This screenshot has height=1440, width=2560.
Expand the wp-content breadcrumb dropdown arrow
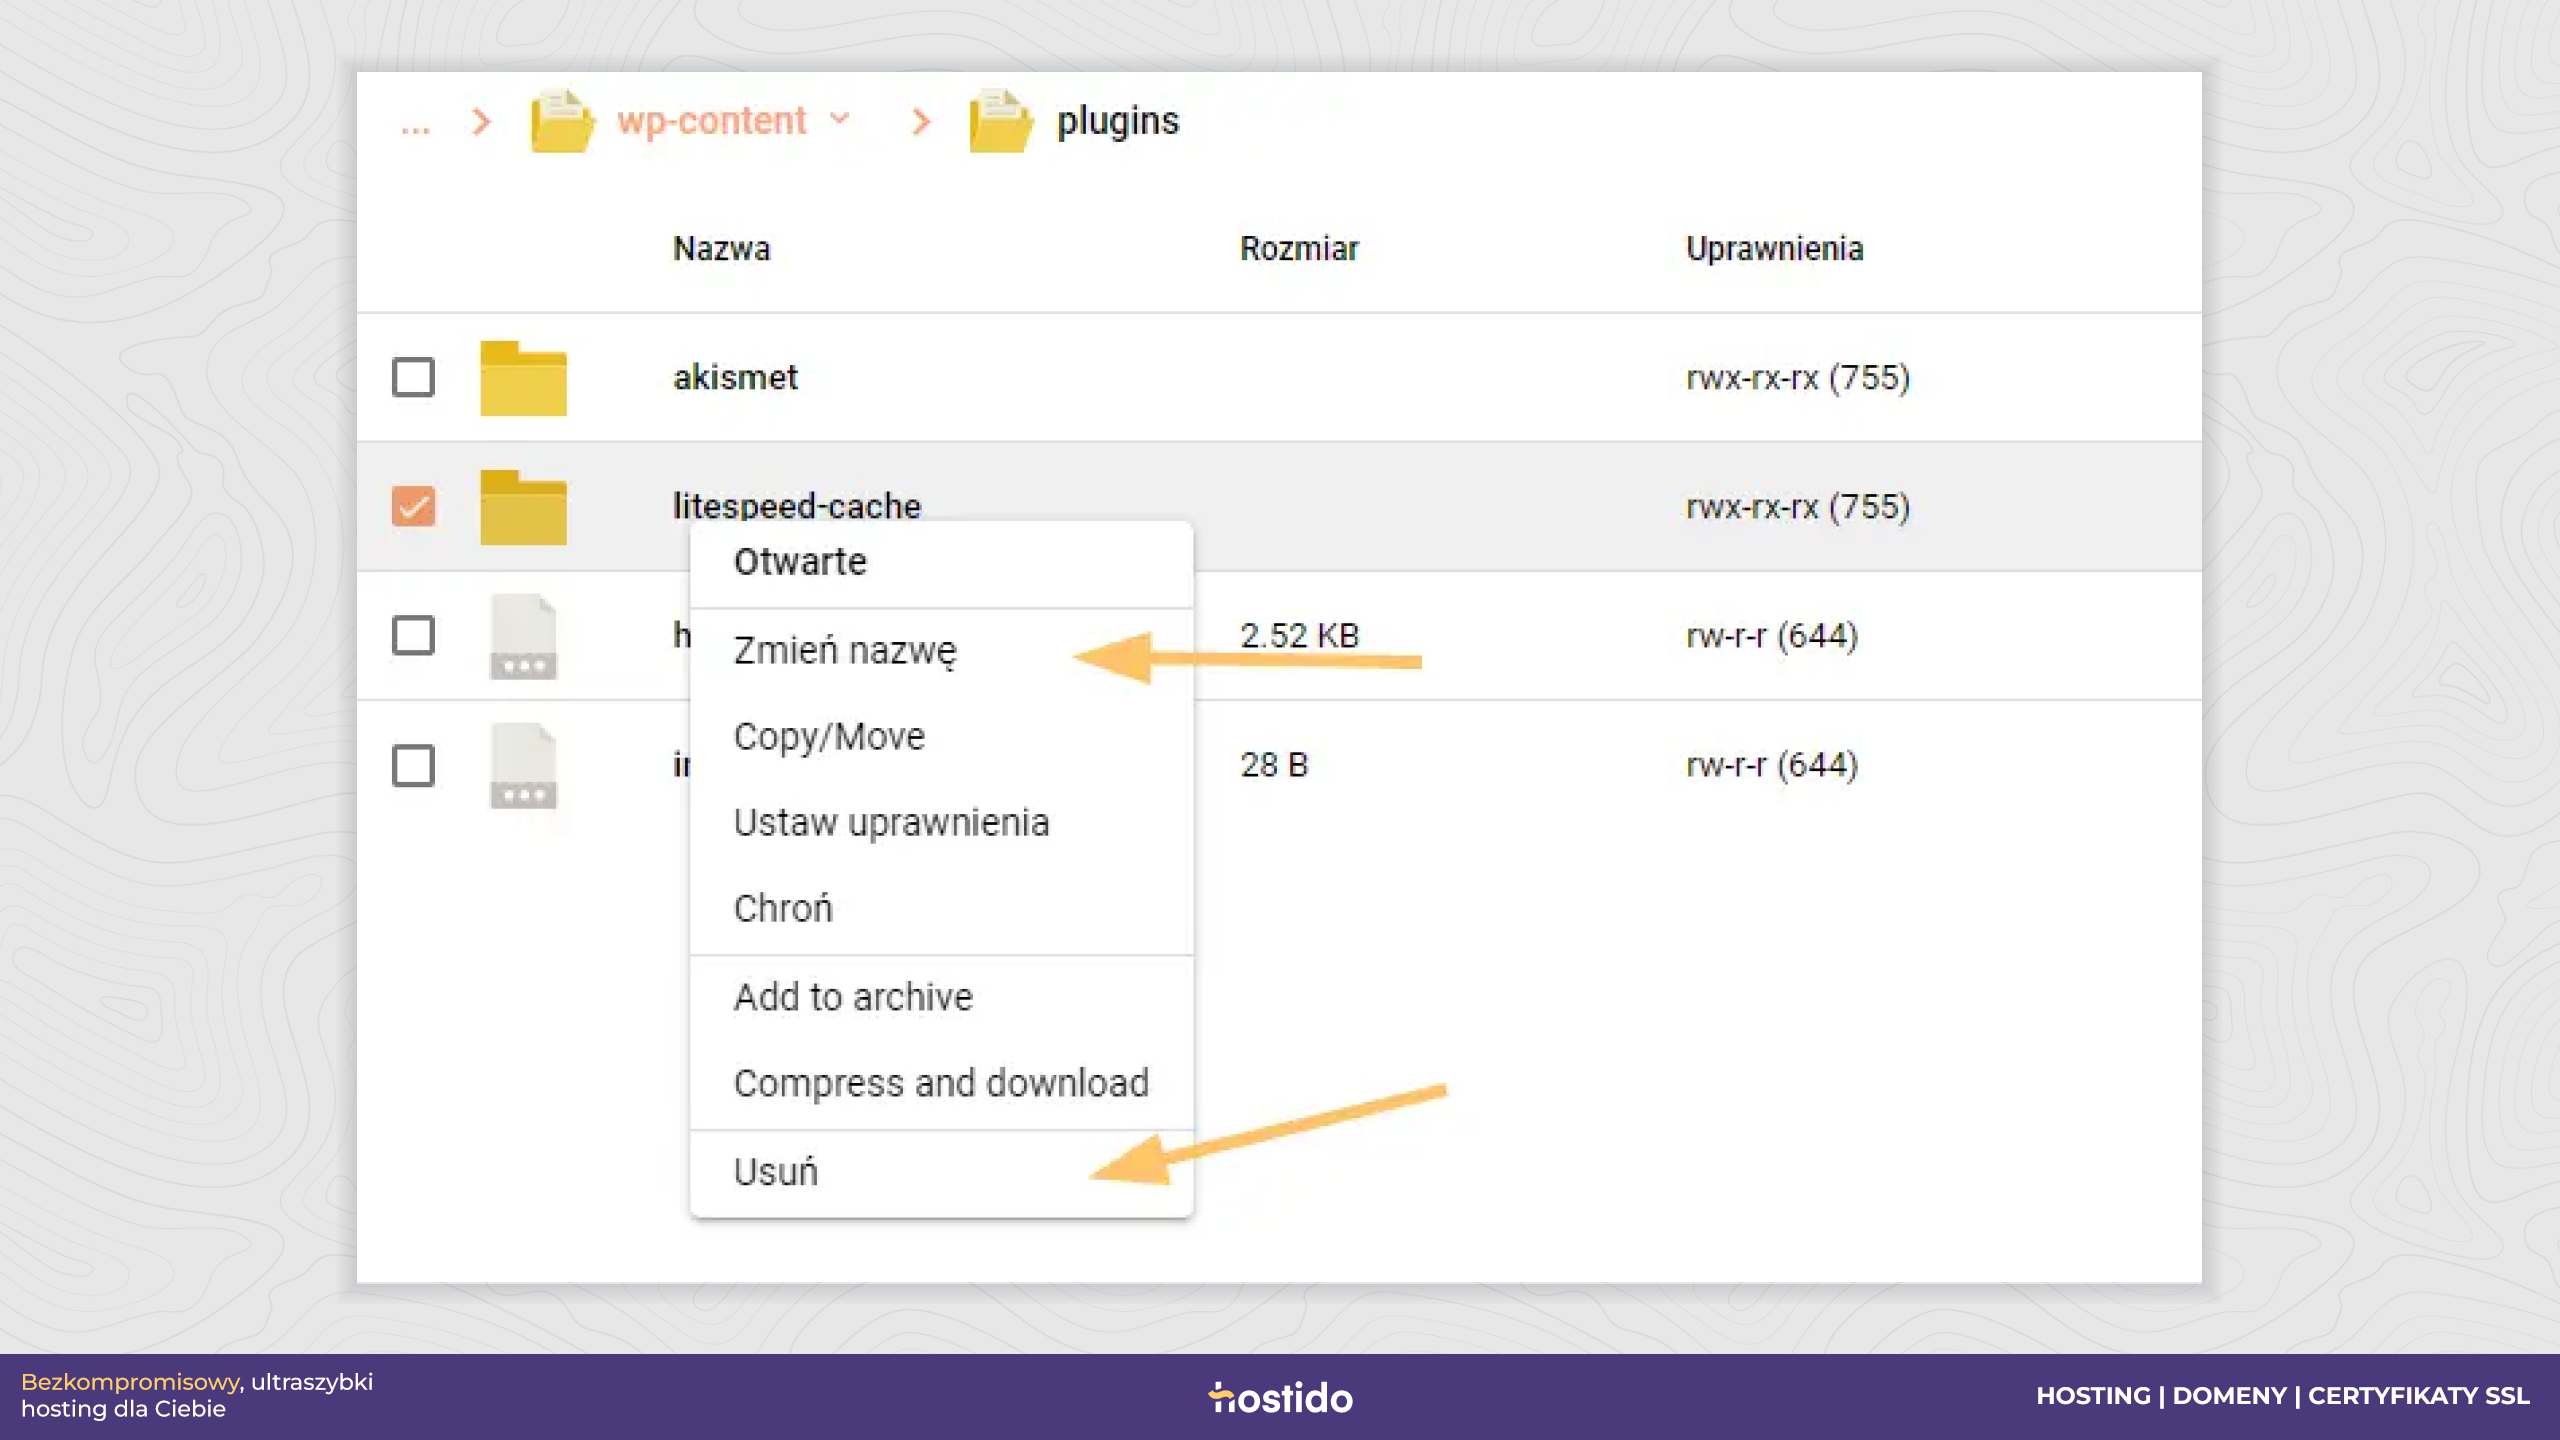pyautogui.click(x=840, y=119)
